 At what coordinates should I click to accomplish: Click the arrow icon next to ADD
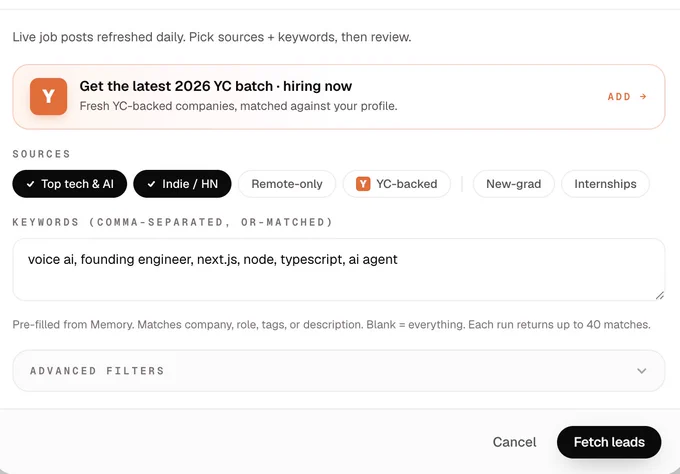(x=643, y=96)
